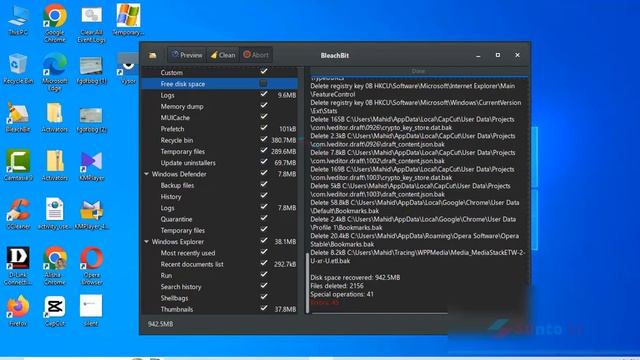Viewport: 640px width, 360px height.
Task: Select the KMPlayer desktop shortcut
Action: pos(91,166)
